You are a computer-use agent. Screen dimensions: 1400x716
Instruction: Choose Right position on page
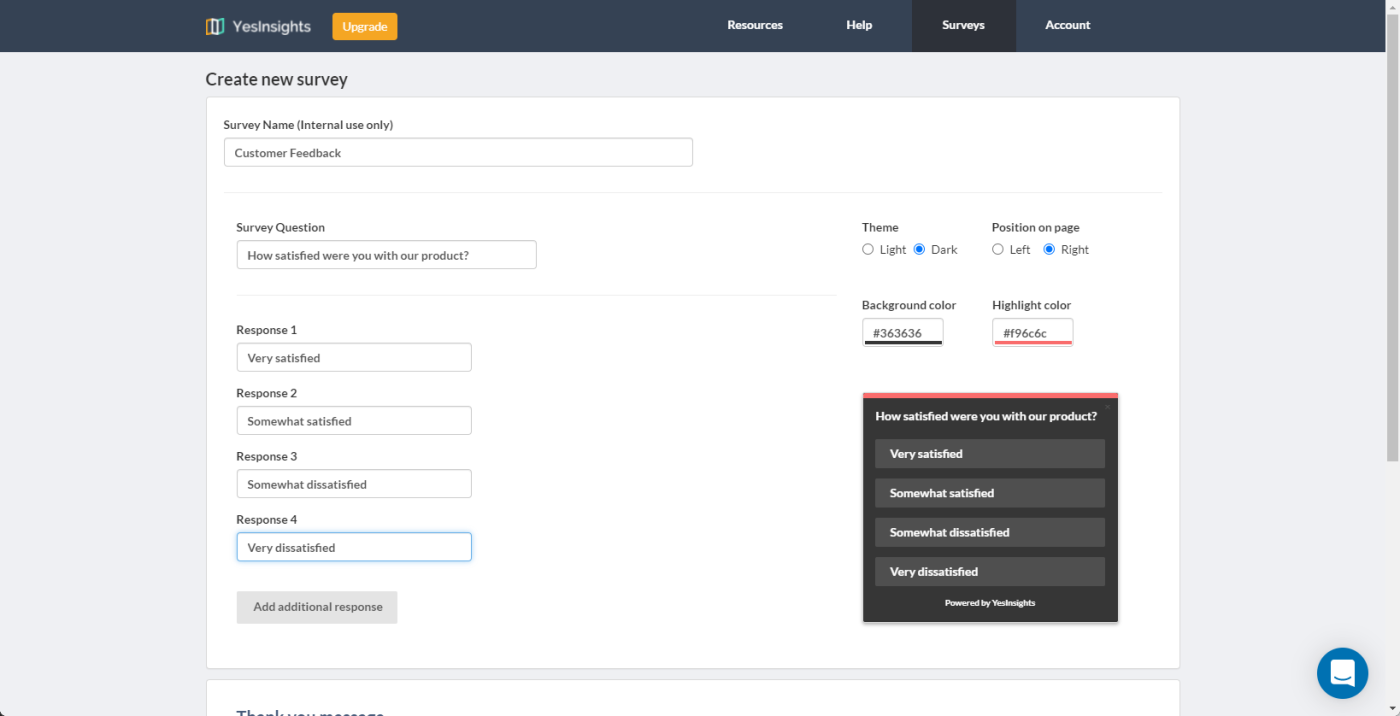pyautogui.click(x=1049, y=249)
